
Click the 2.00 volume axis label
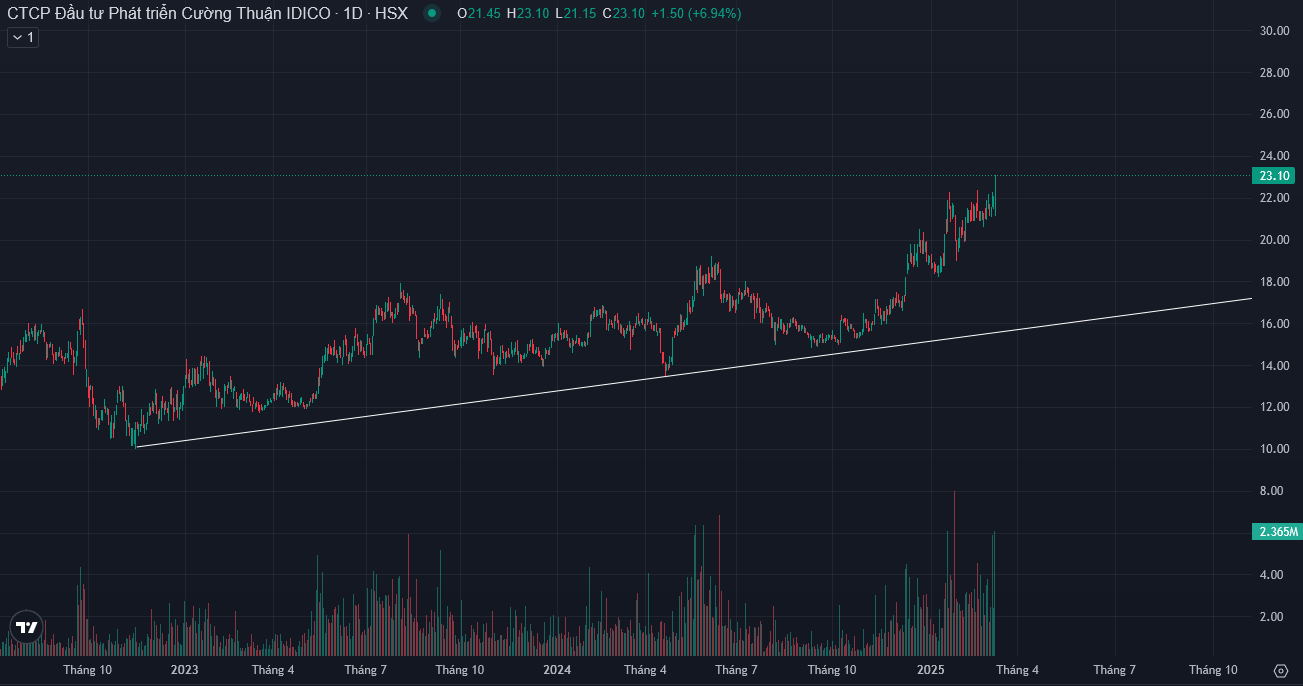pyautogui.click(x=1274, y=617)
